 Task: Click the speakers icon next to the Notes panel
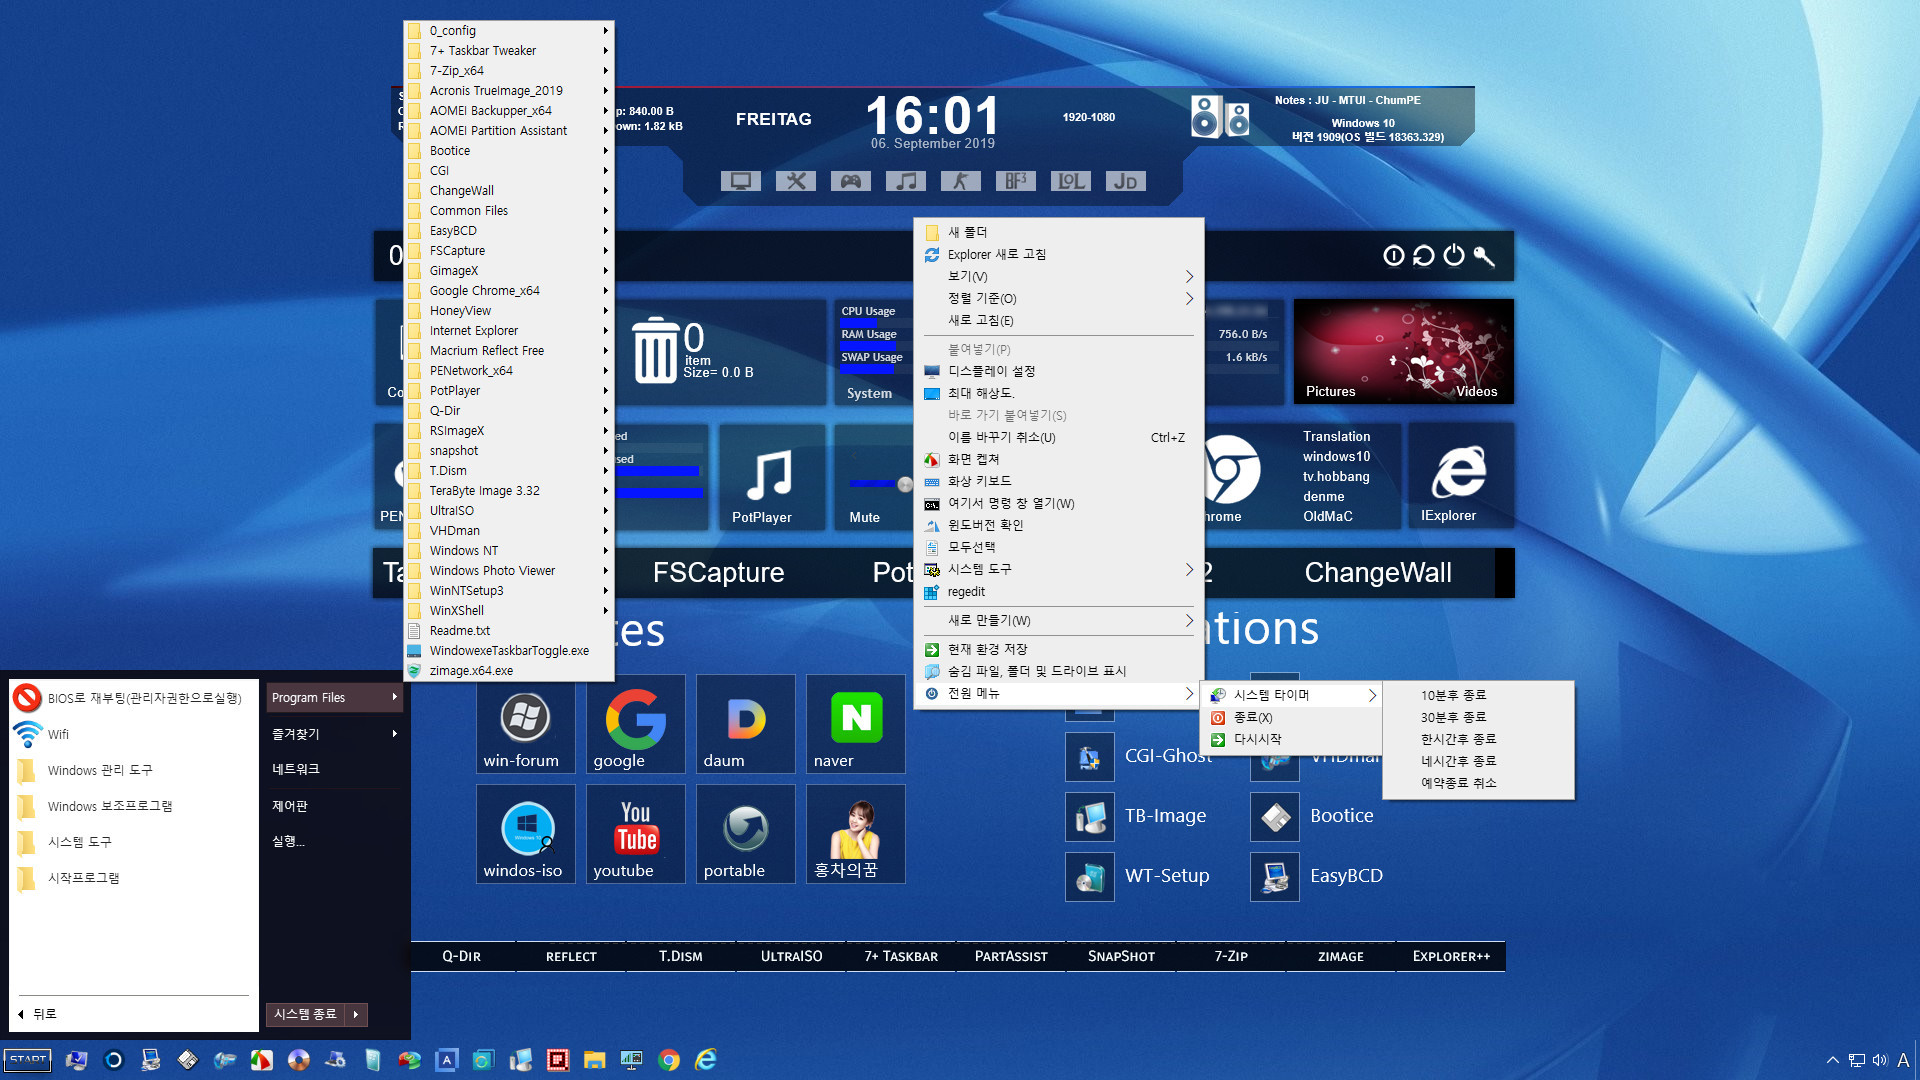tap(1220, 117)
